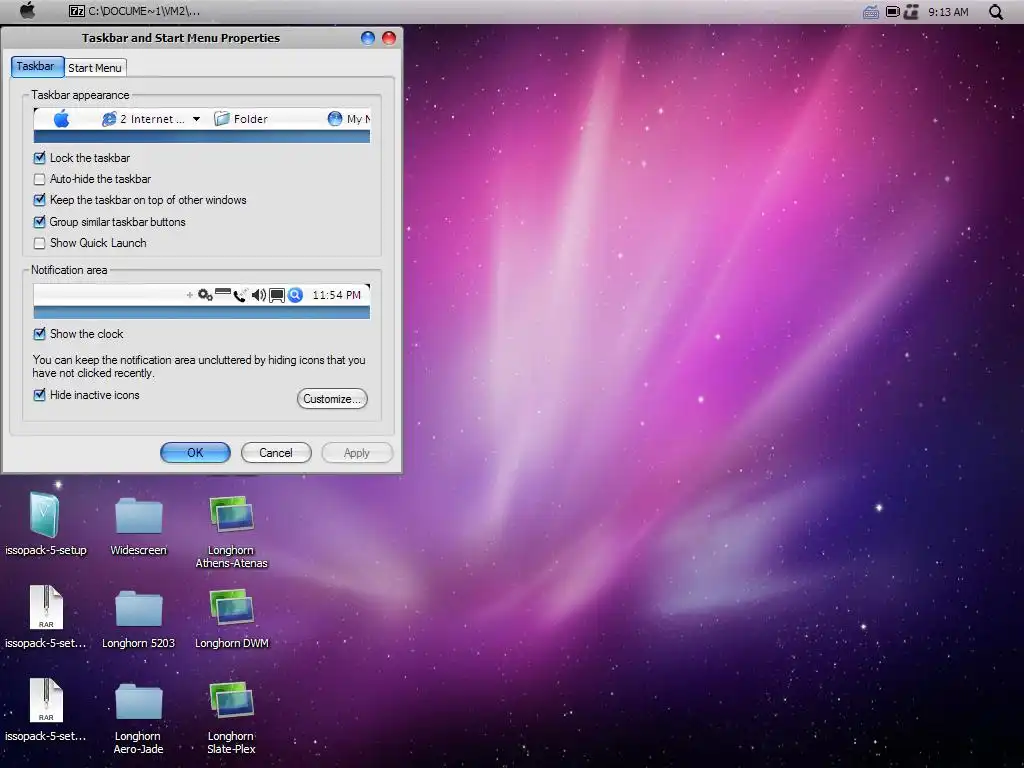Screen dimensions: 1024x768
Task: Open the Apple logo start menu
Action: point(27,11)
